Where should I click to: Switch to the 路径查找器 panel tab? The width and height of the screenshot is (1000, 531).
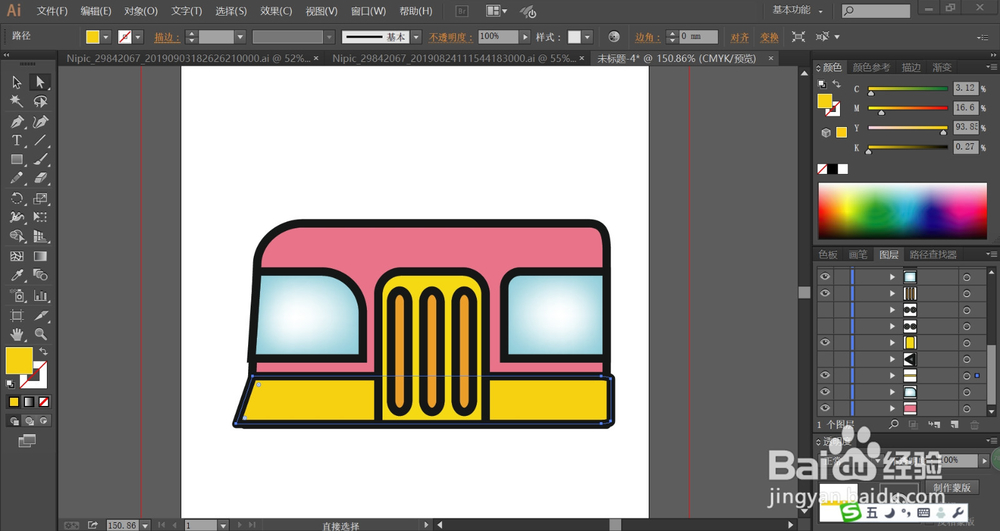933,254
